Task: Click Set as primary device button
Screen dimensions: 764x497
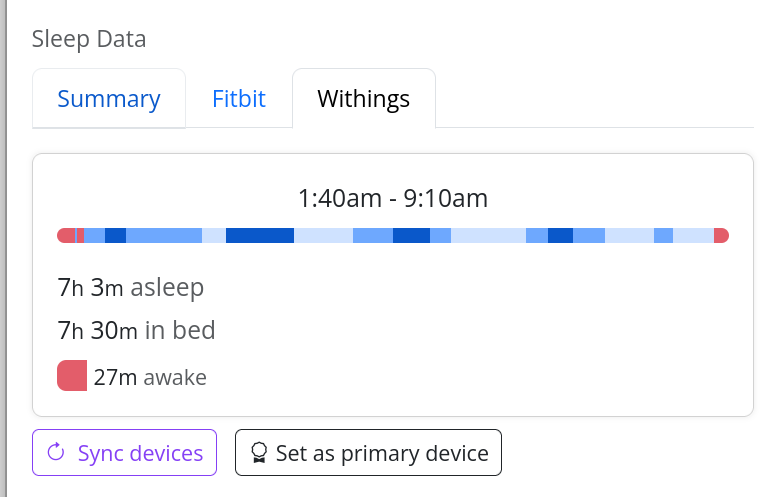Action: (368, 453)
